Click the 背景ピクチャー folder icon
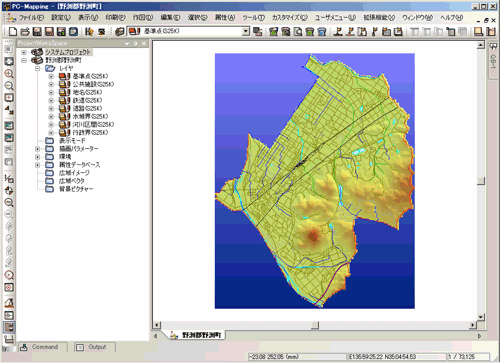Viewport: 500px width, 363px height. 49,189
